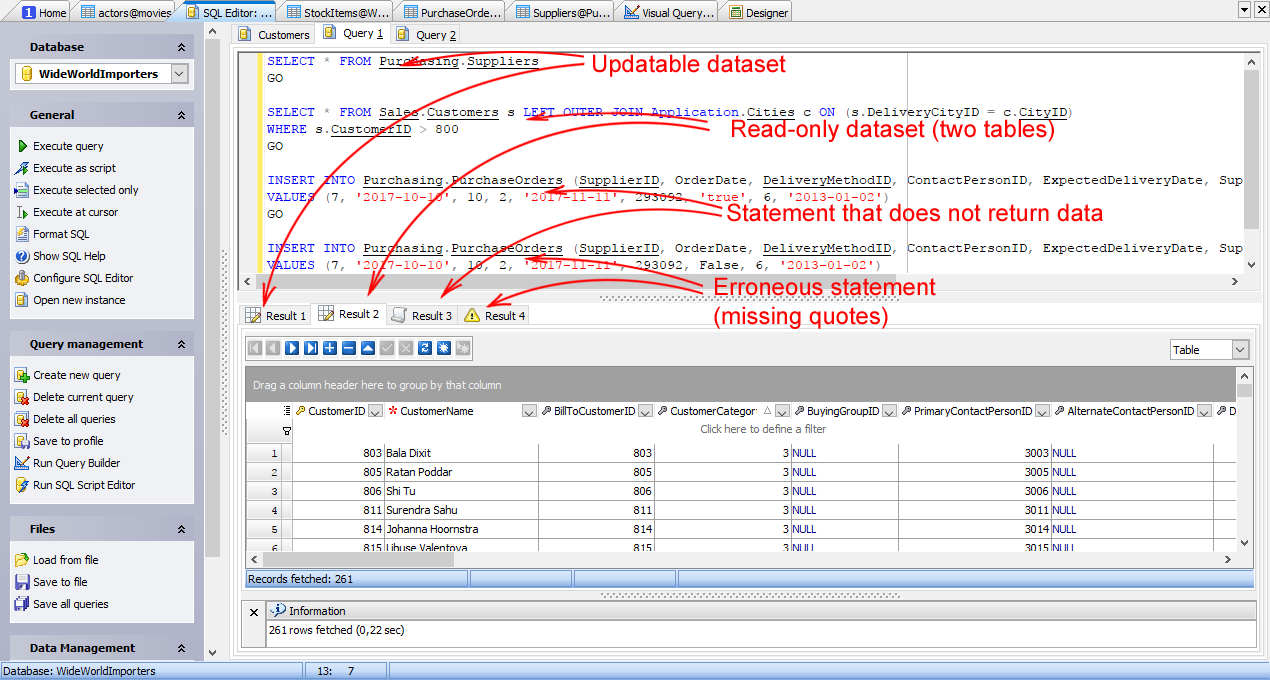Collapse the Query management panel
This screenshot has width=1270, height=680.
click(181, 344)
